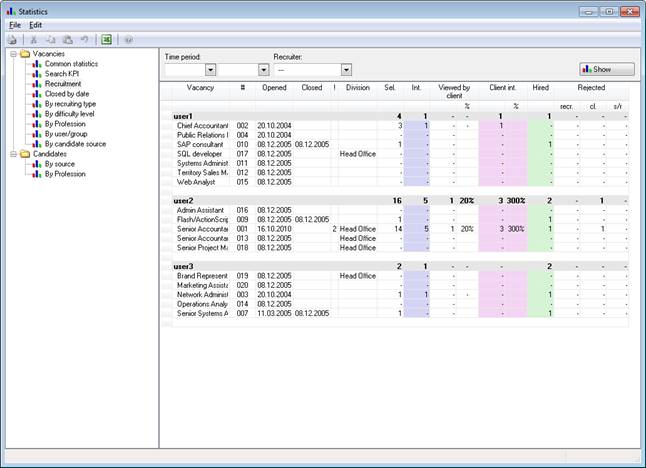Click the 16.10.2010 opened date cell
This screenshot has width=646, height=468.
[x=274, y=229]
